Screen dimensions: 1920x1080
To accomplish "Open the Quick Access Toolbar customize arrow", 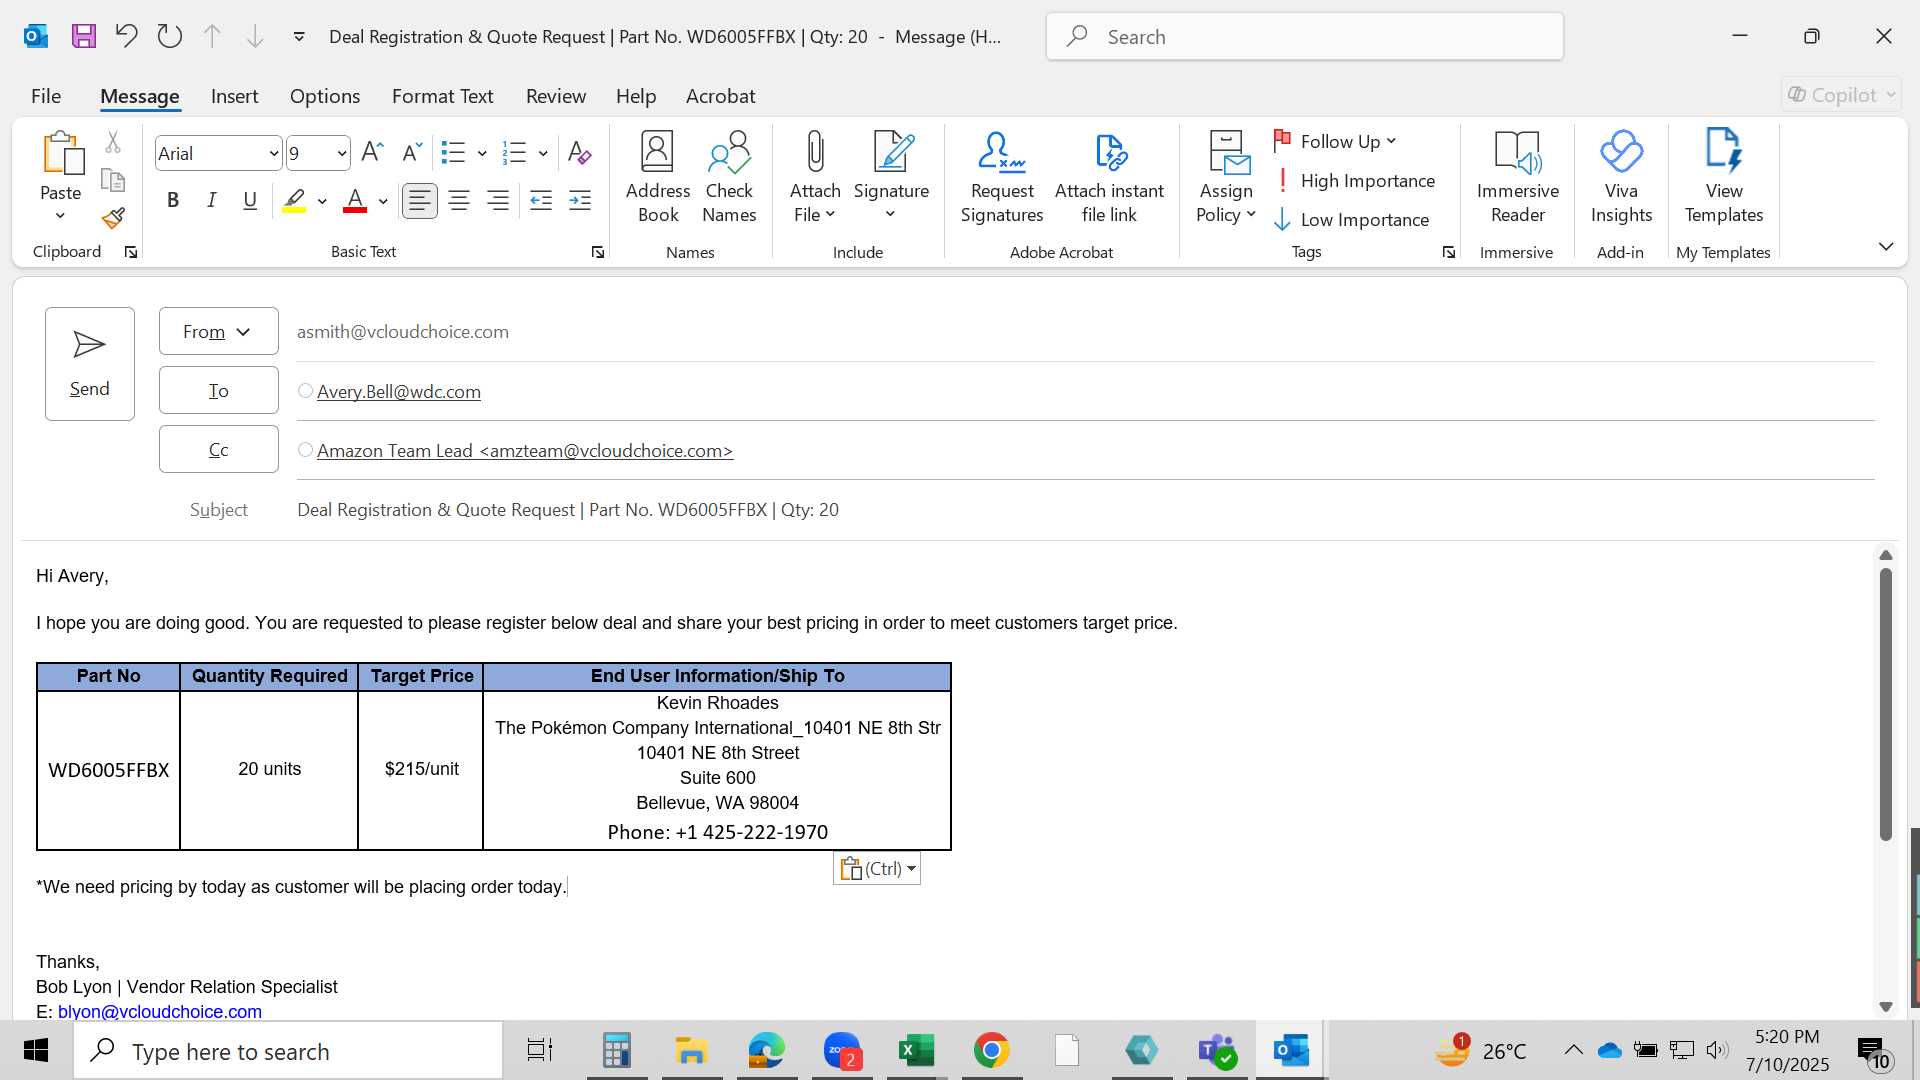I will coord(299,37).
